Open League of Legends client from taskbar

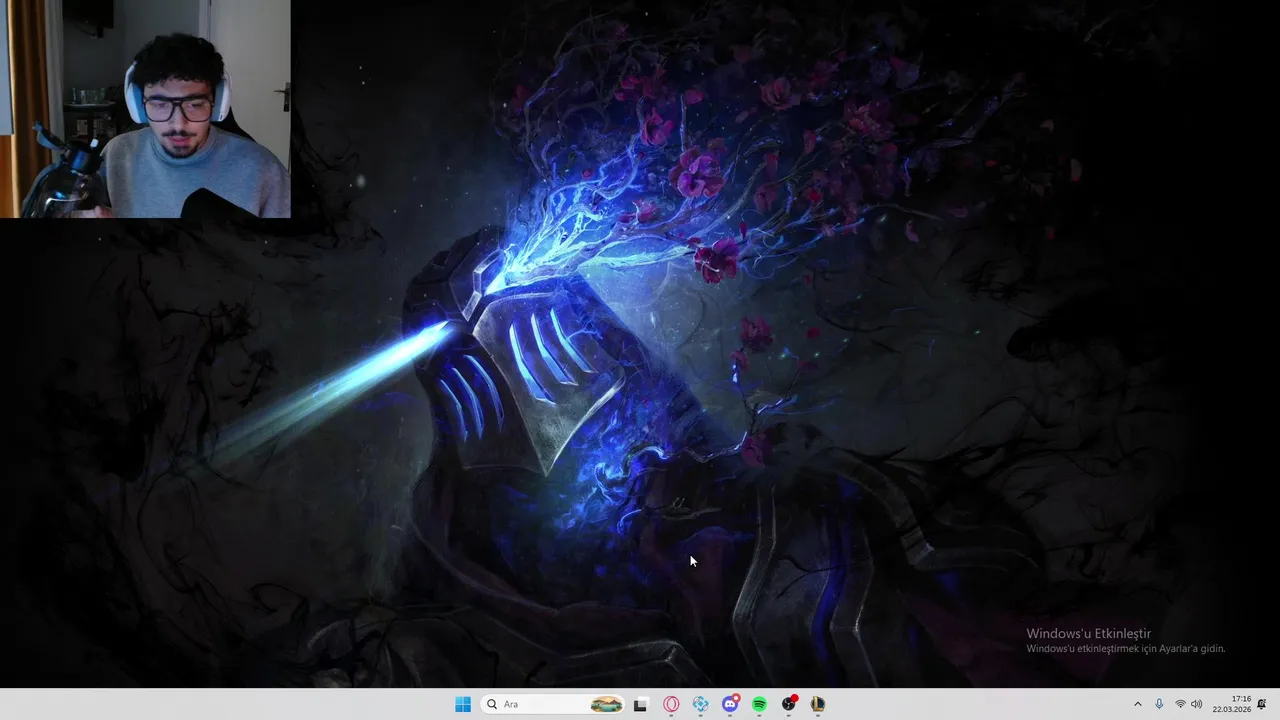(x=818, y=704)
